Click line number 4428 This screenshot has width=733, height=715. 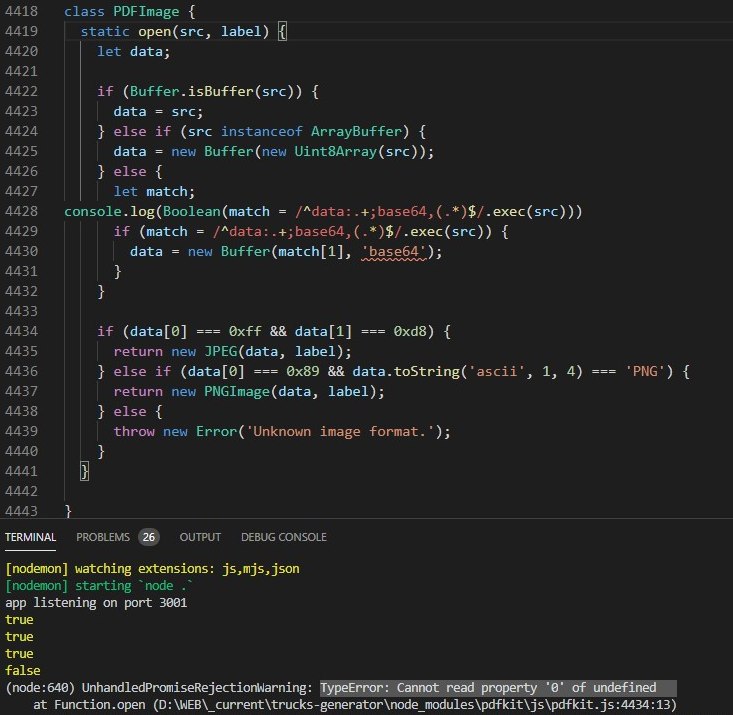(21, 211)
